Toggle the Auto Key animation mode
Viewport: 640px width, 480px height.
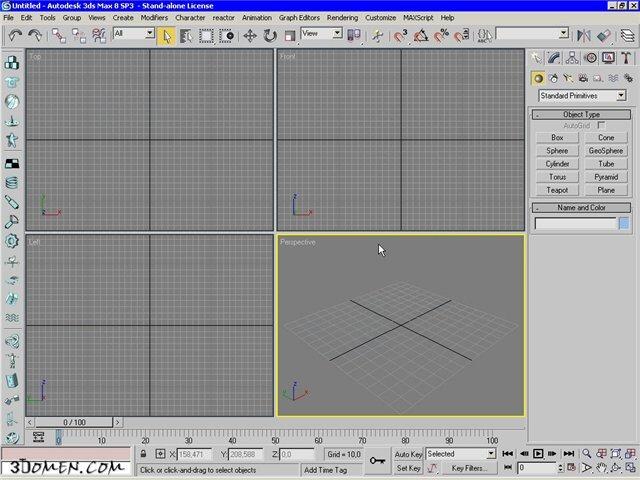(408, 454)
